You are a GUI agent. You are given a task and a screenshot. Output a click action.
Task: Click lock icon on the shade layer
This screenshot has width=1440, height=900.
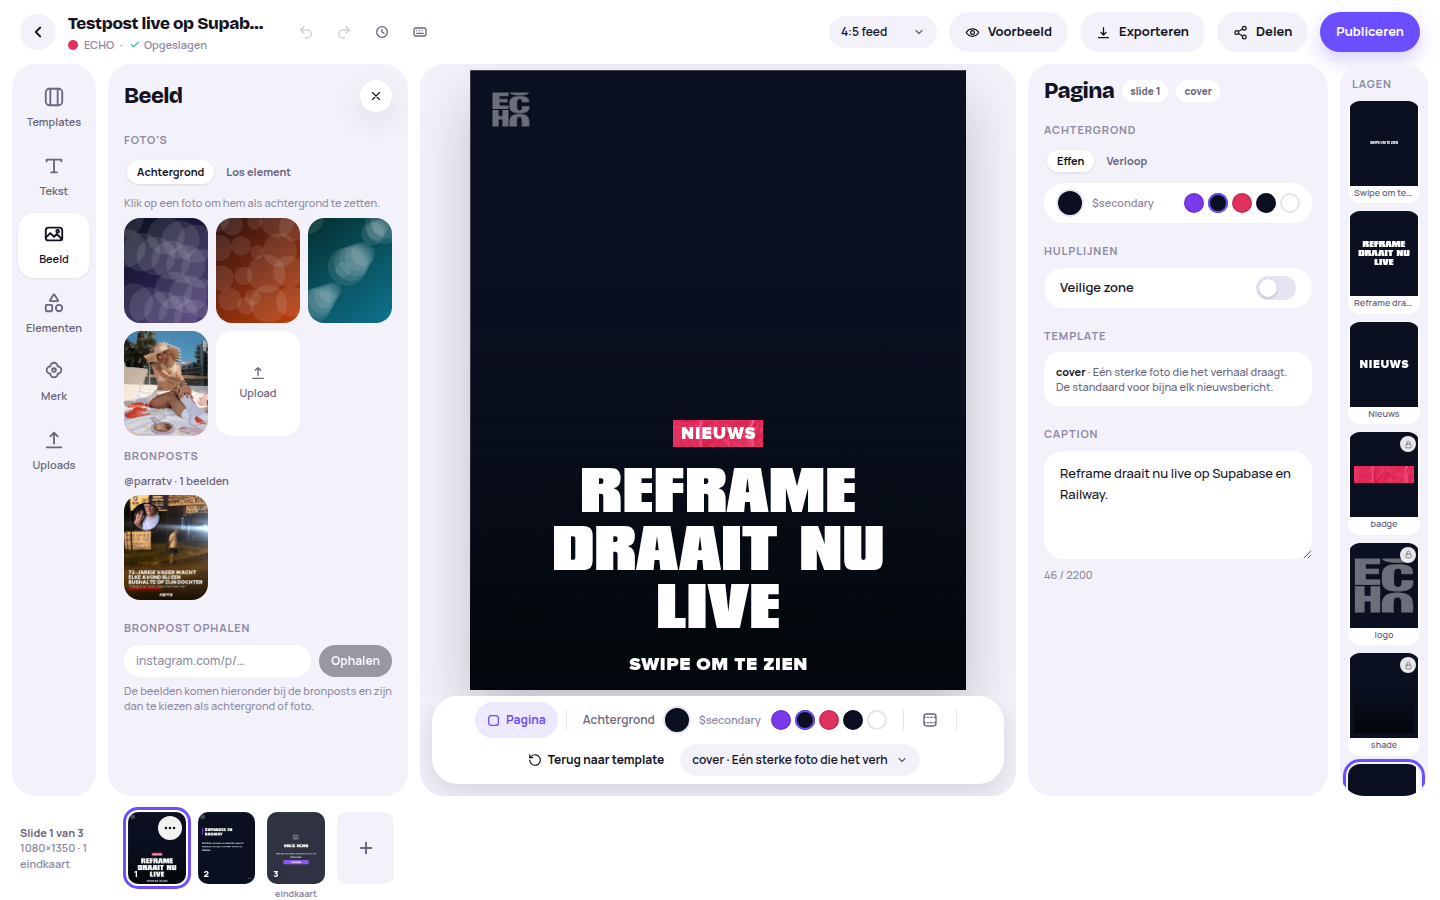point(1408,665)
